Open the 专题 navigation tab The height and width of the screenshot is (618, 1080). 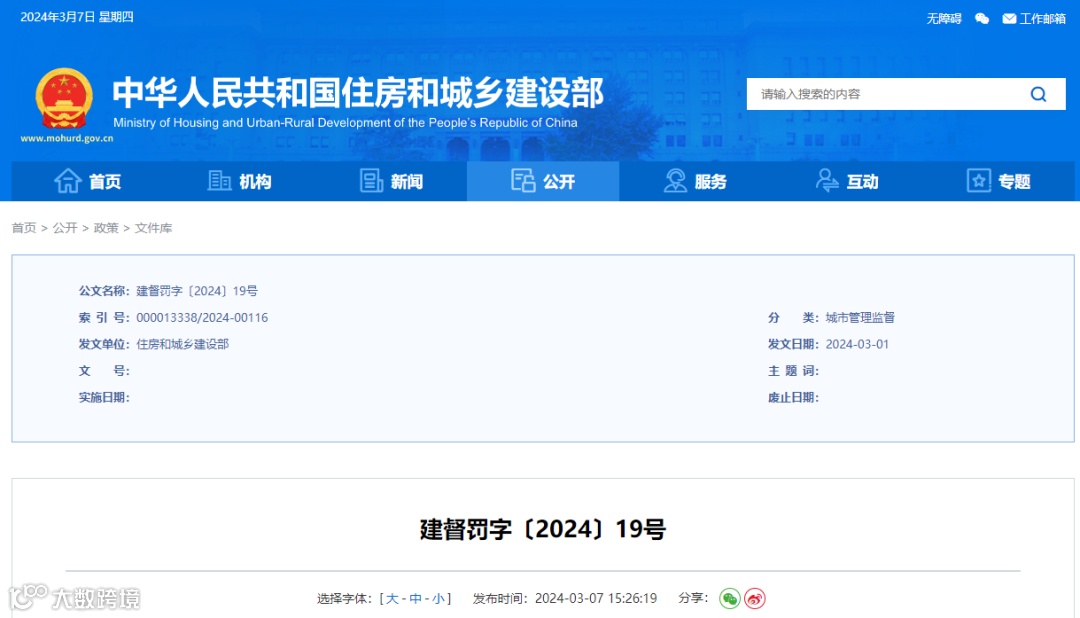coord(999,181)
